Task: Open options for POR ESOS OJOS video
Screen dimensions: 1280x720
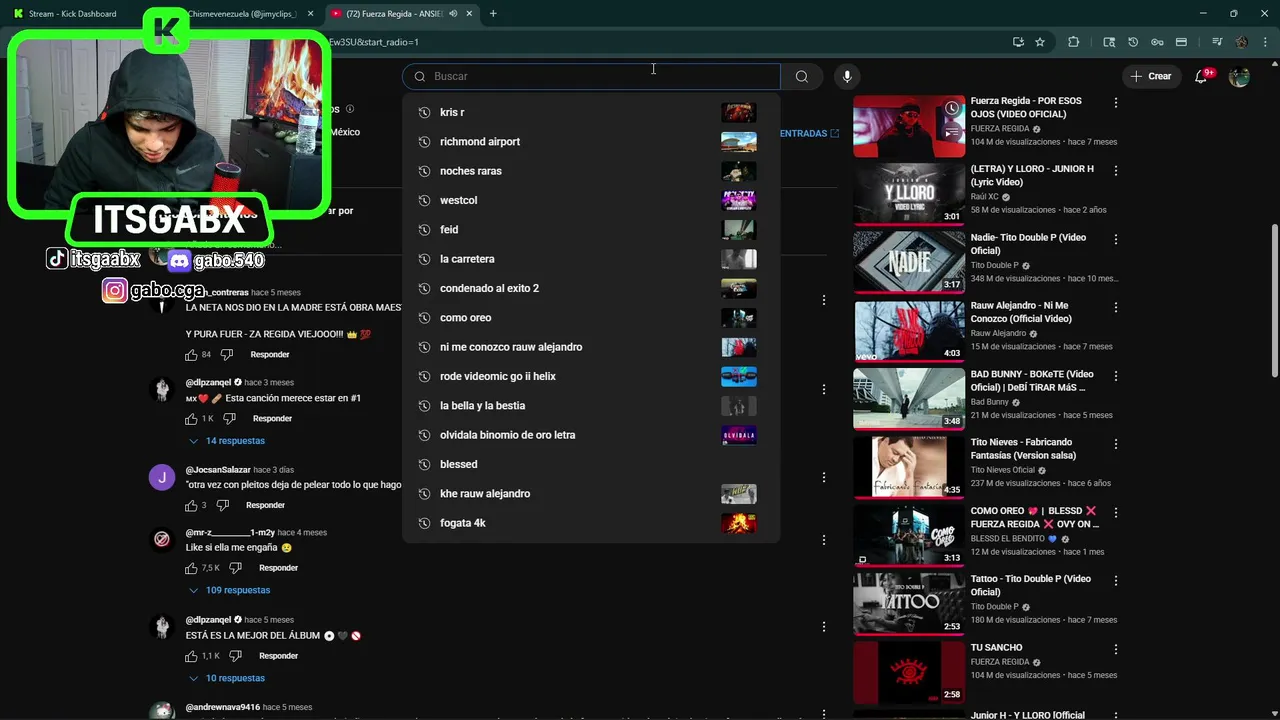Action: click(x=1116, y=103)
